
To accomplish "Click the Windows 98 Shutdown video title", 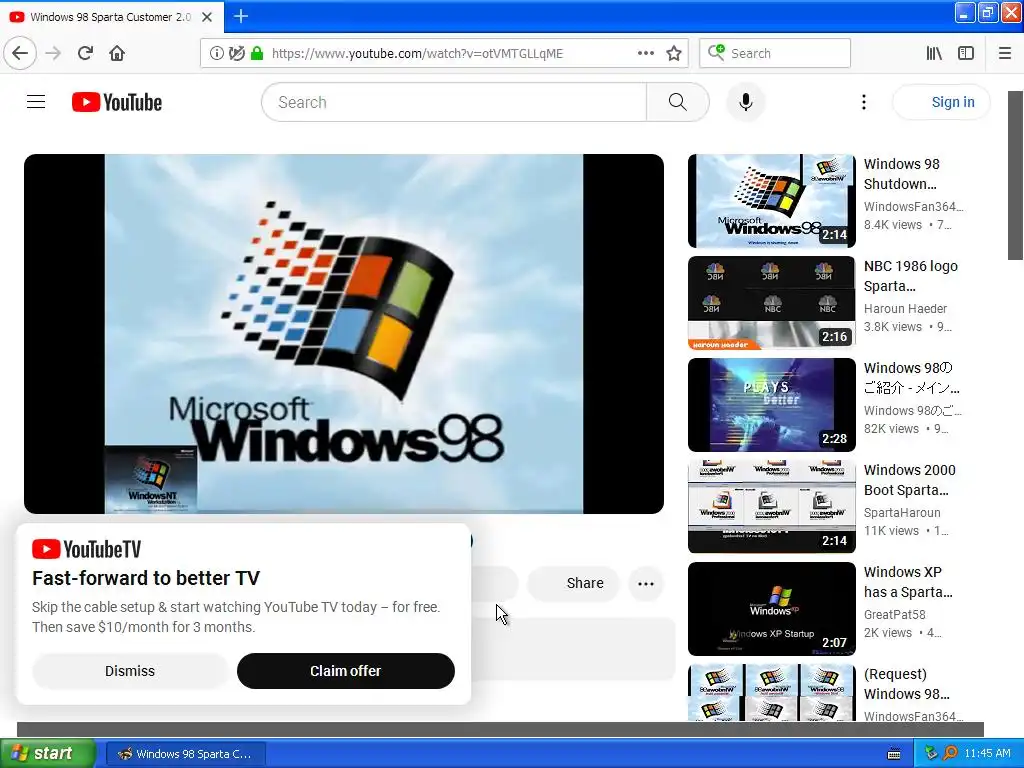I will click(901, 174).
